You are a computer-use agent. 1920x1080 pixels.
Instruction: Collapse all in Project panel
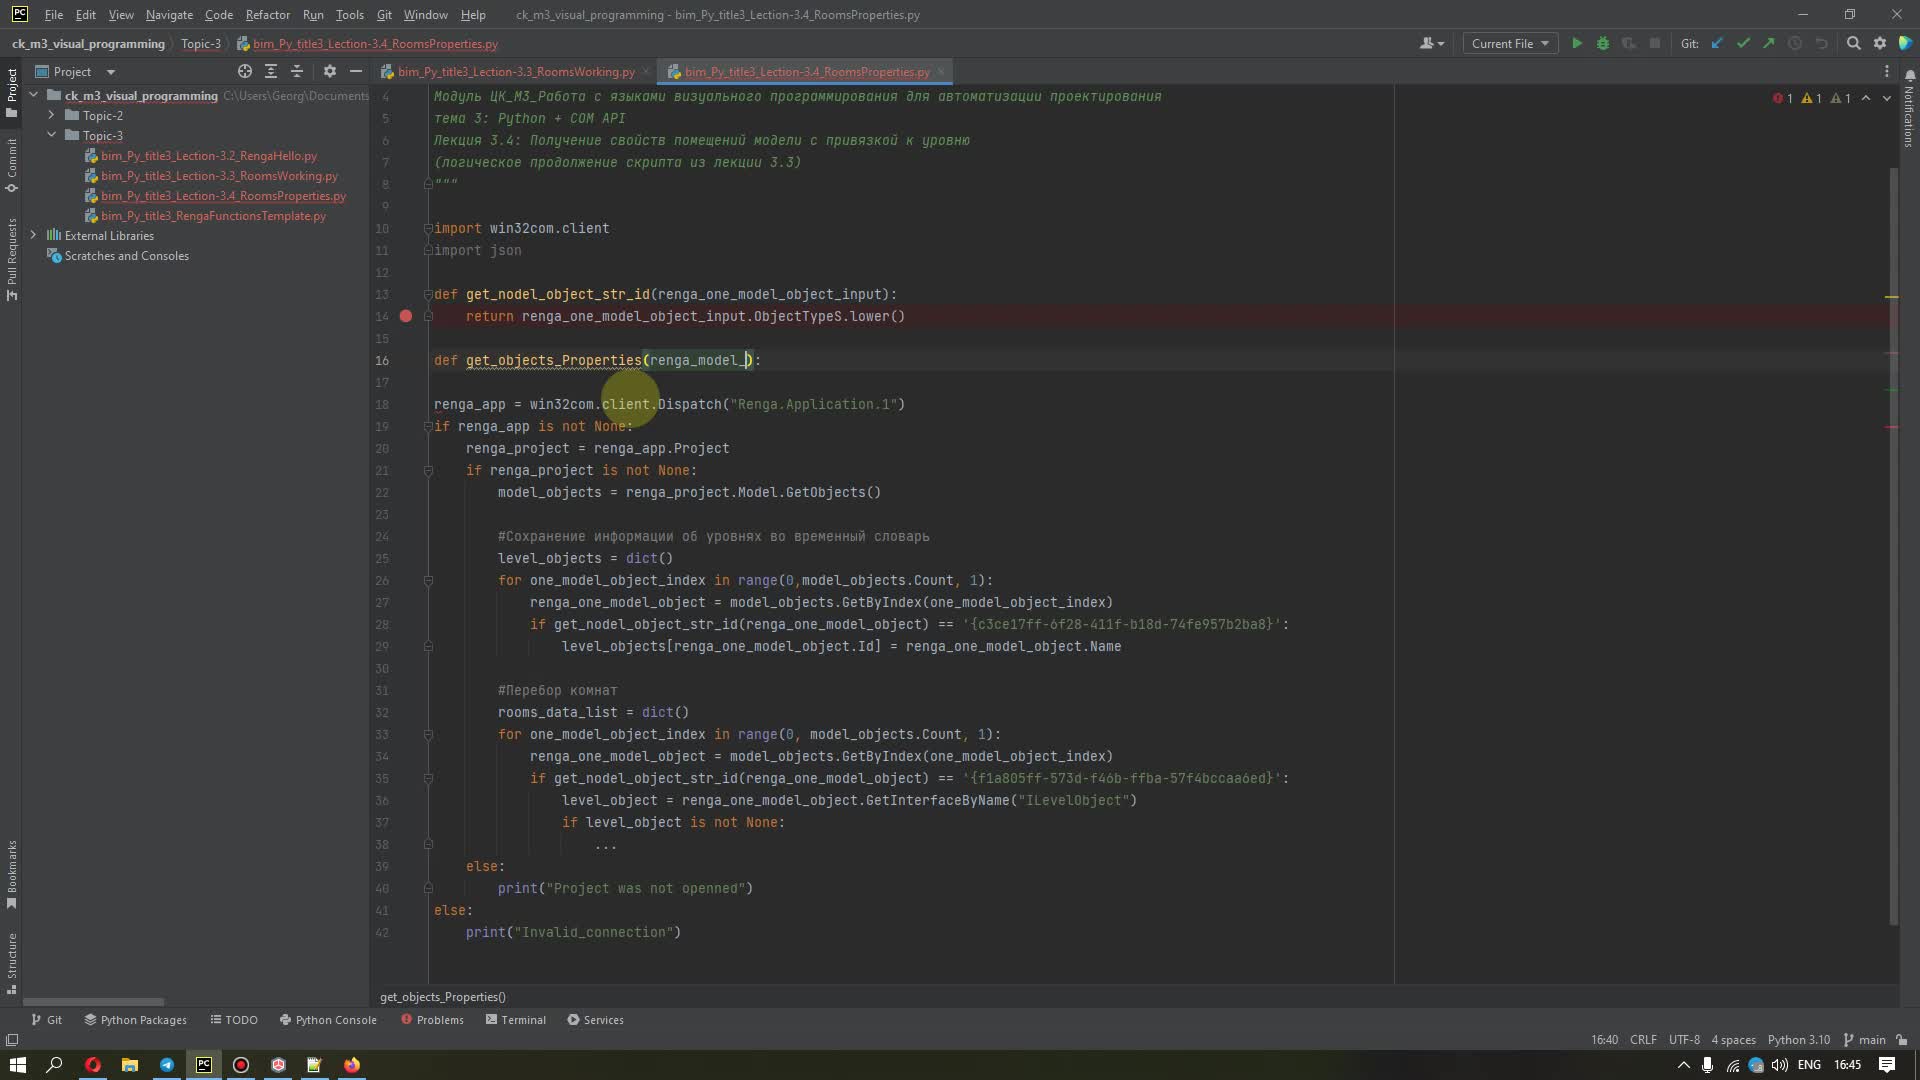click(x=297, y=71)
